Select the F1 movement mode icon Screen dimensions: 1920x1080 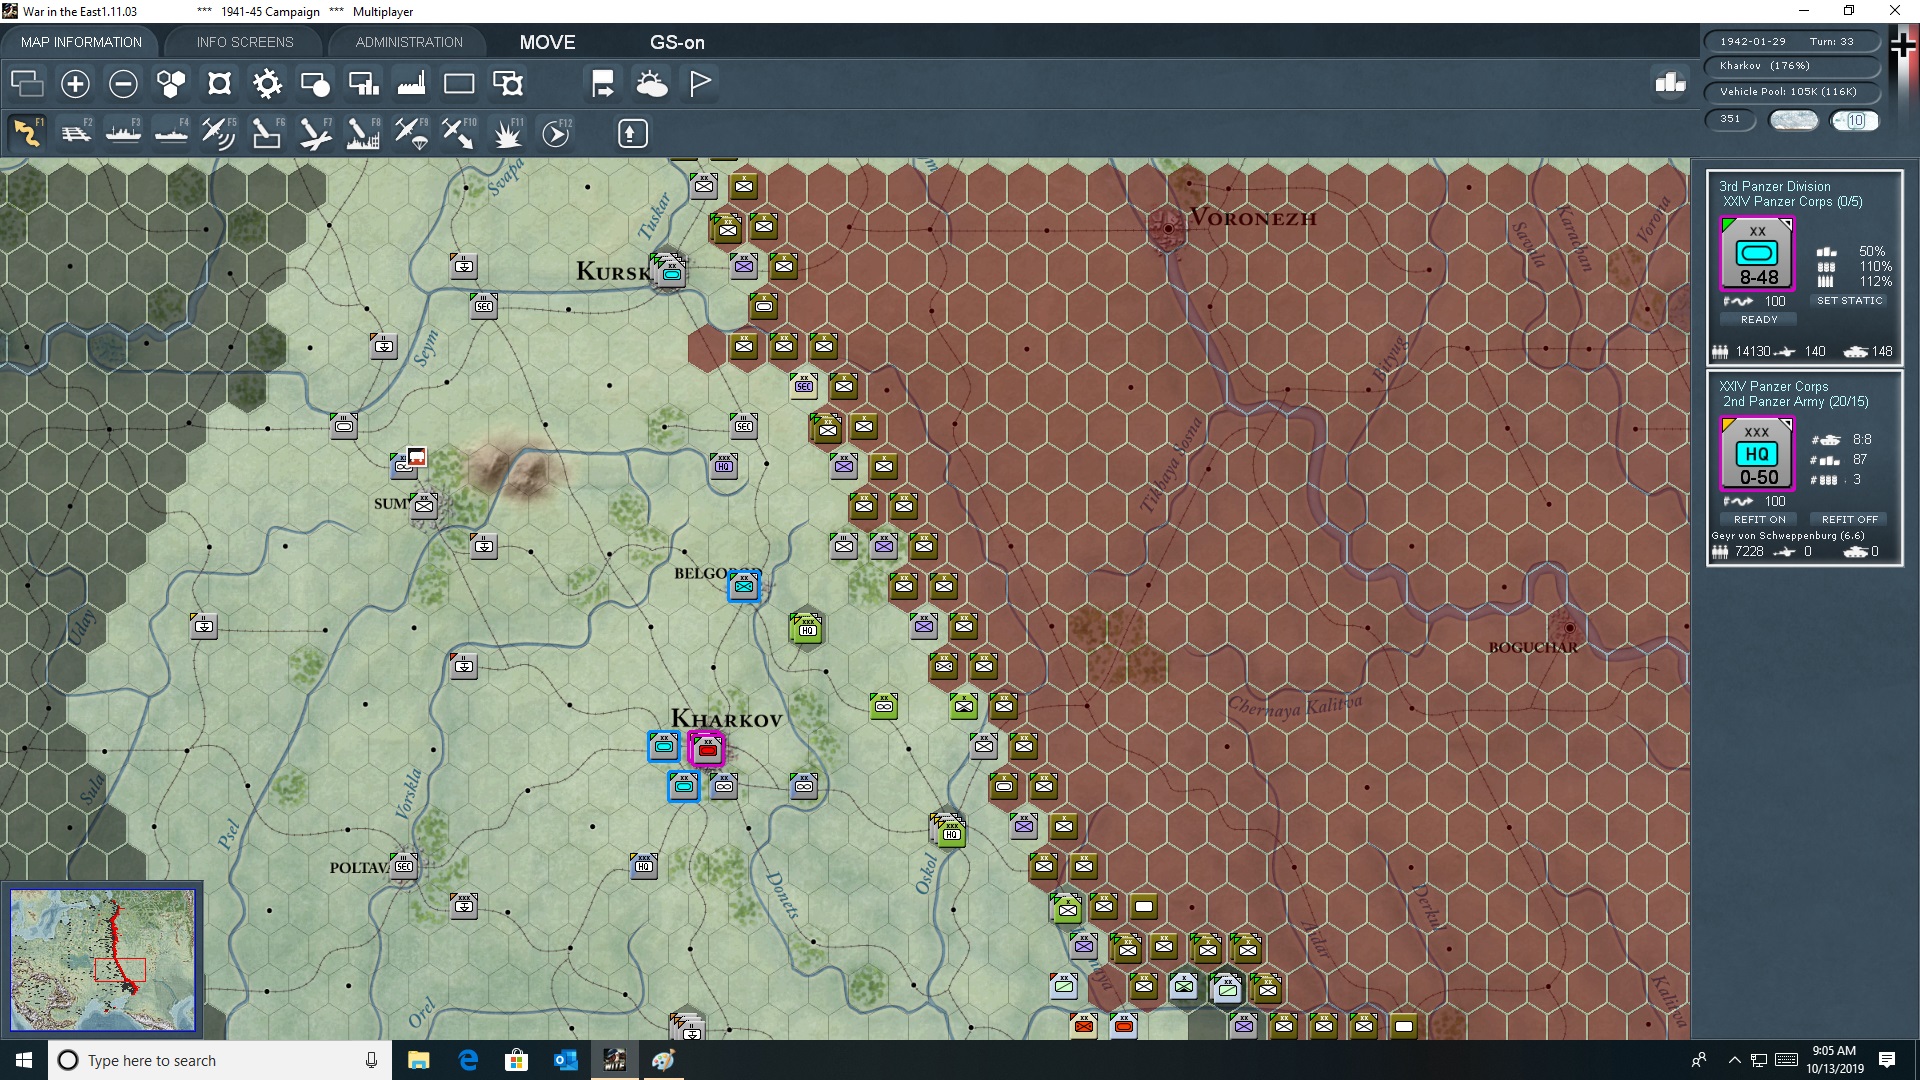[27, 133]
